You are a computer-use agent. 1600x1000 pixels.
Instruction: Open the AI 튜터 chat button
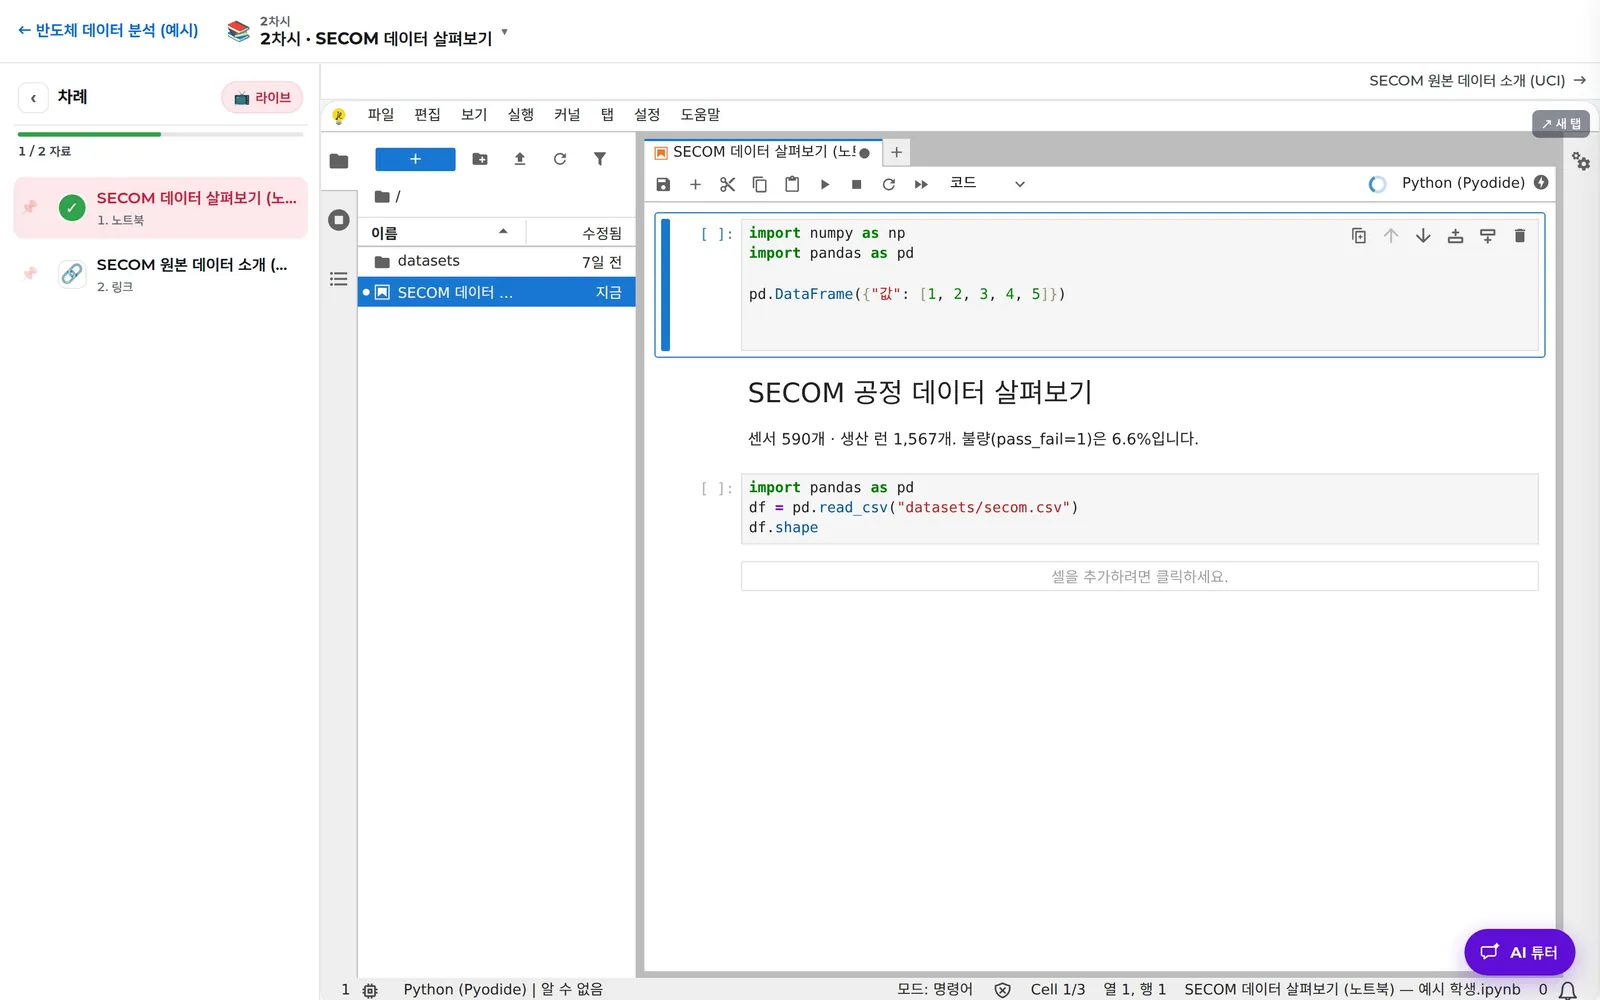pos(1519,952)
